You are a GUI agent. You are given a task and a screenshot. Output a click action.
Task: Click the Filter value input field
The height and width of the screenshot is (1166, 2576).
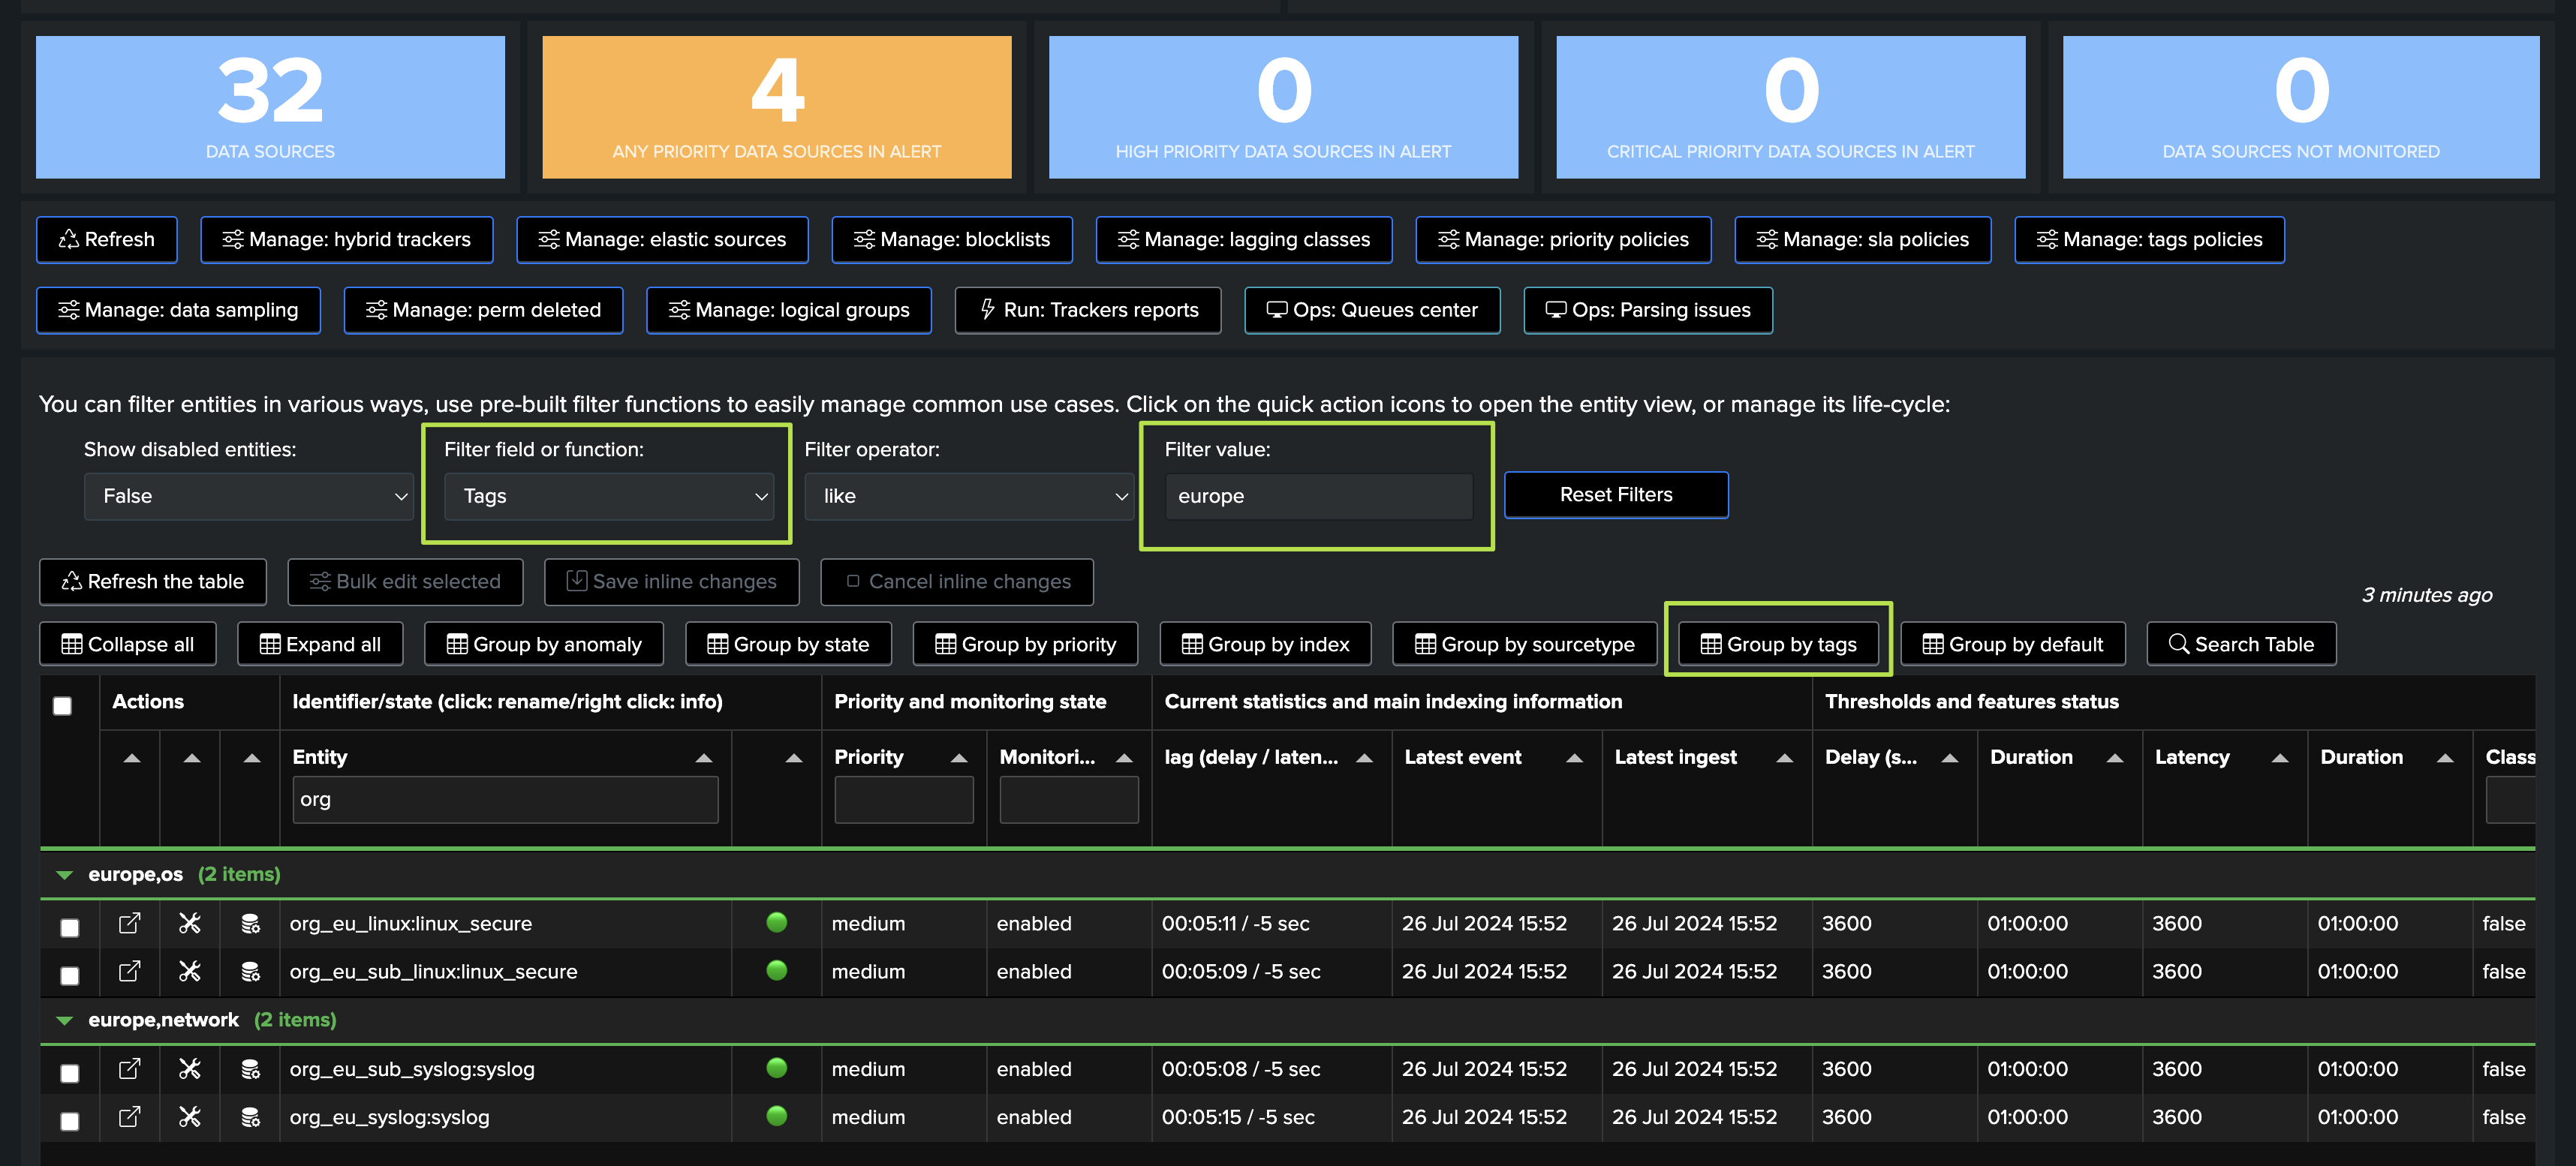click(1317, 496)
